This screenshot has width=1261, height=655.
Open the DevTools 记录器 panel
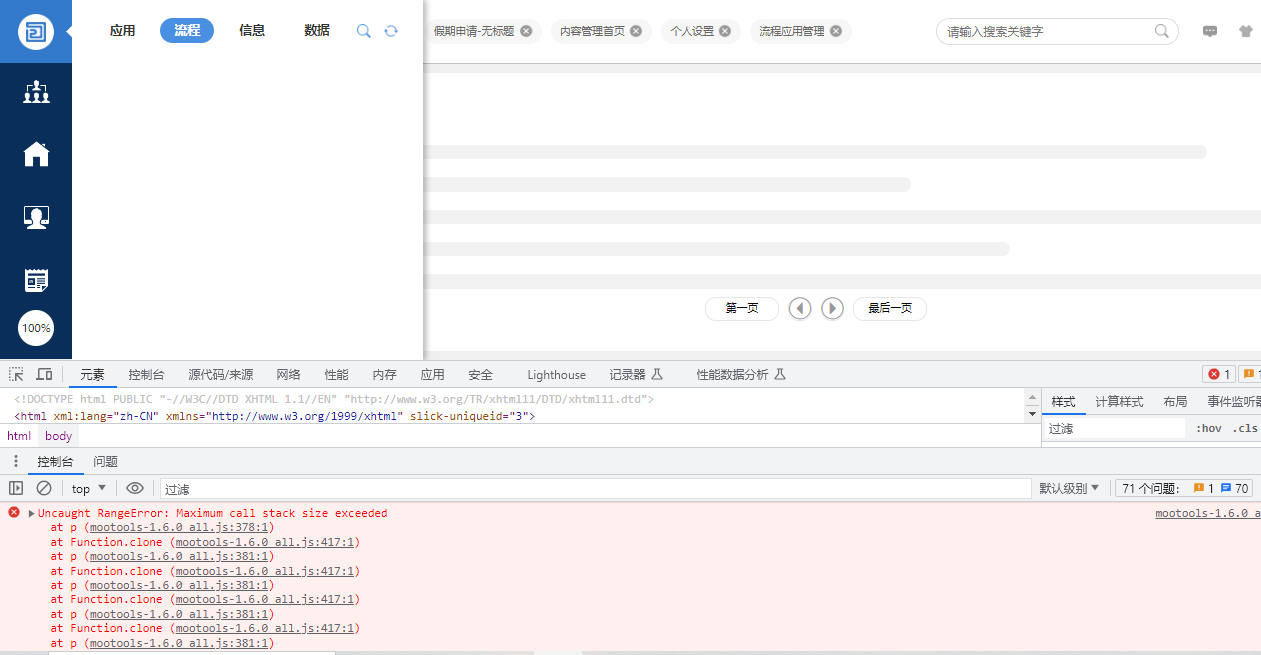(637, 375)
